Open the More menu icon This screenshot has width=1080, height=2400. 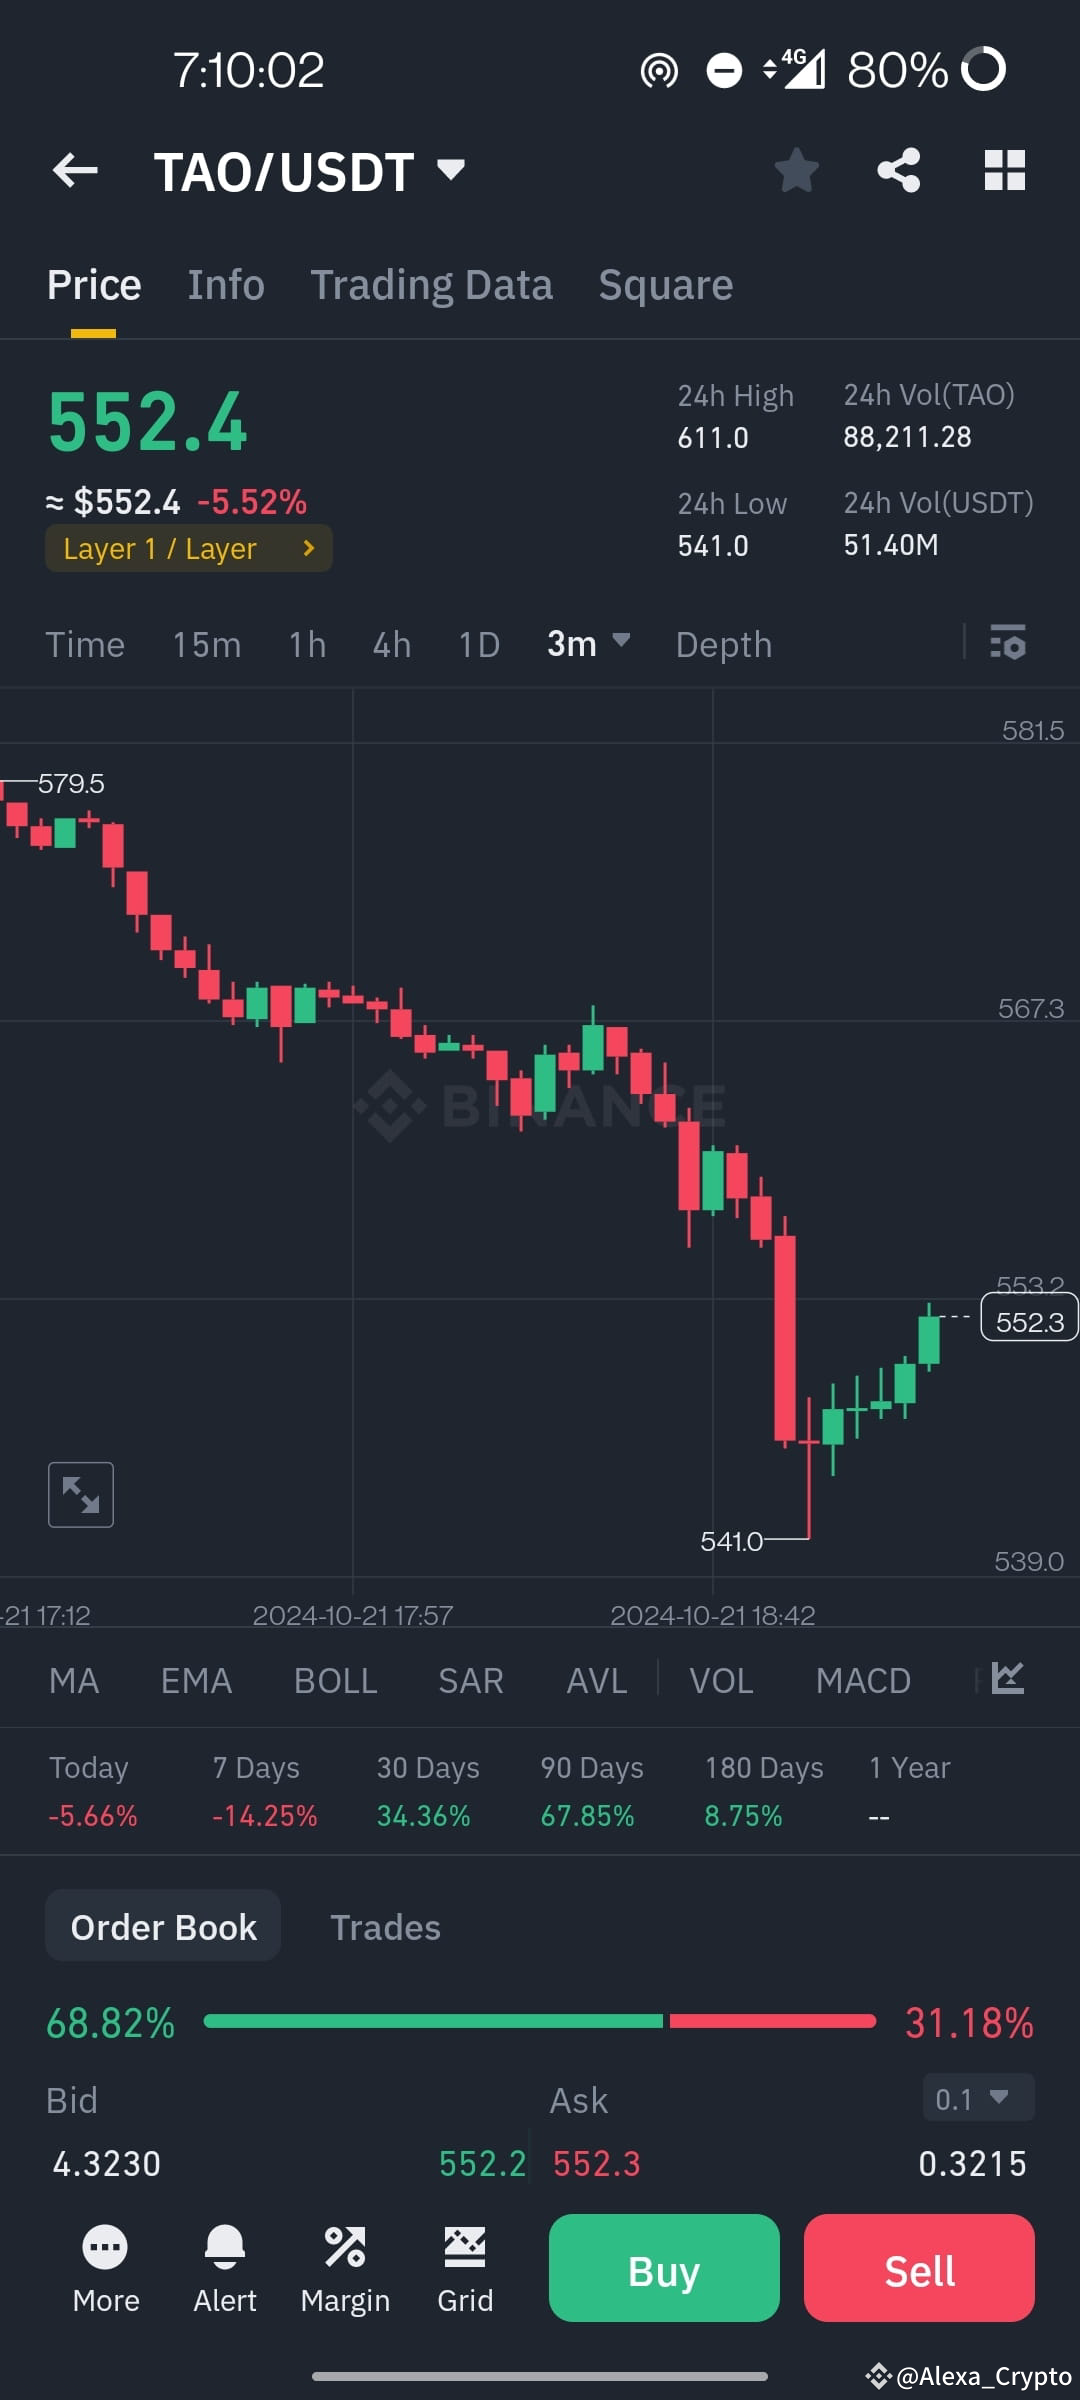pyautogui.click(x=105, y=2268)
